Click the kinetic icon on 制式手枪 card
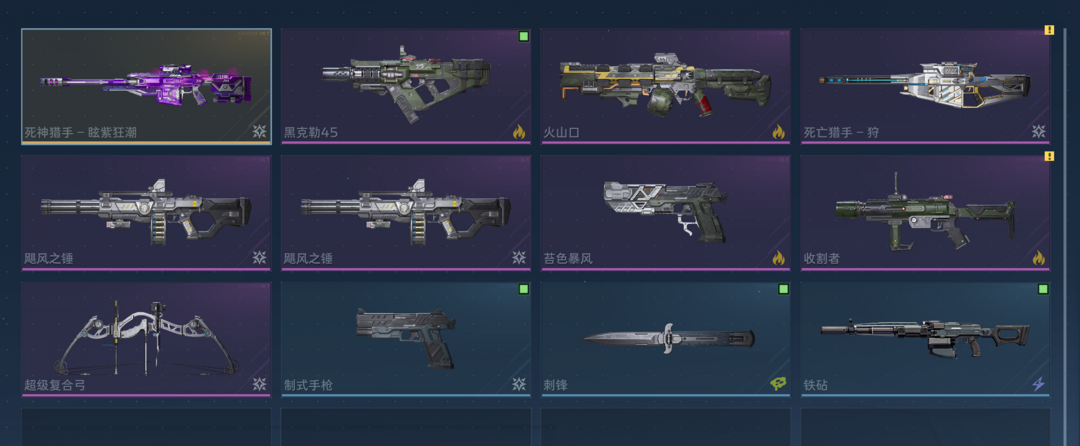The image size is (1080, 446). tap(519, 384)
